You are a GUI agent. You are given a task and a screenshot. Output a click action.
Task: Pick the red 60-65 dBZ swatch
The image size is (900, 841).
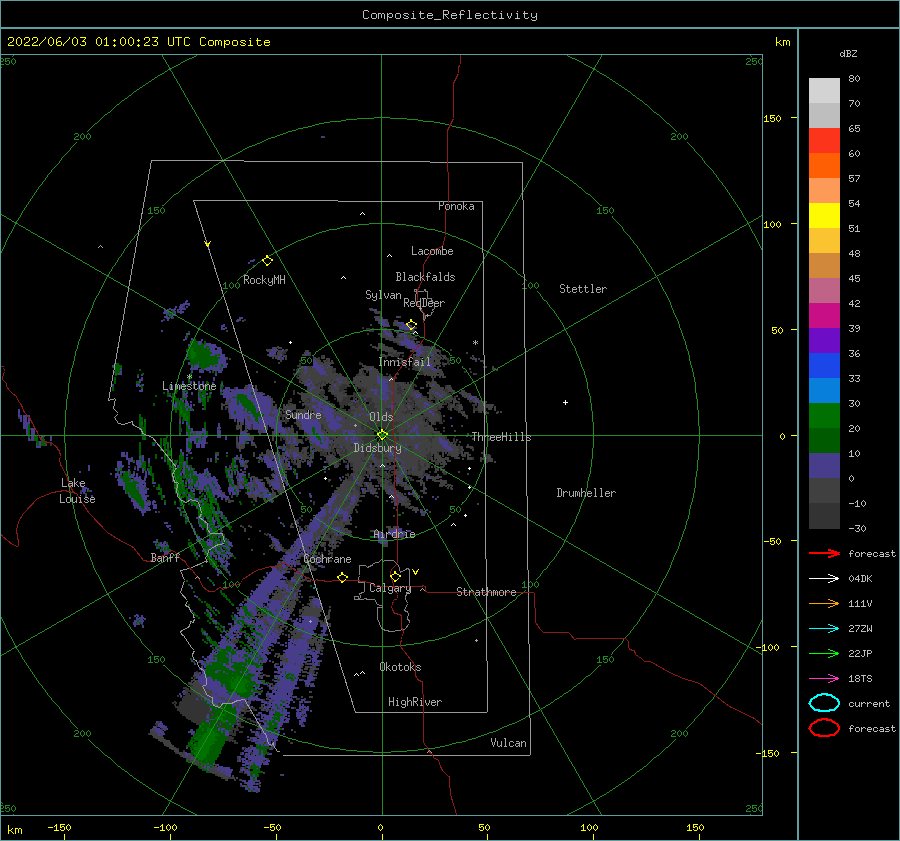coord(824,141)
